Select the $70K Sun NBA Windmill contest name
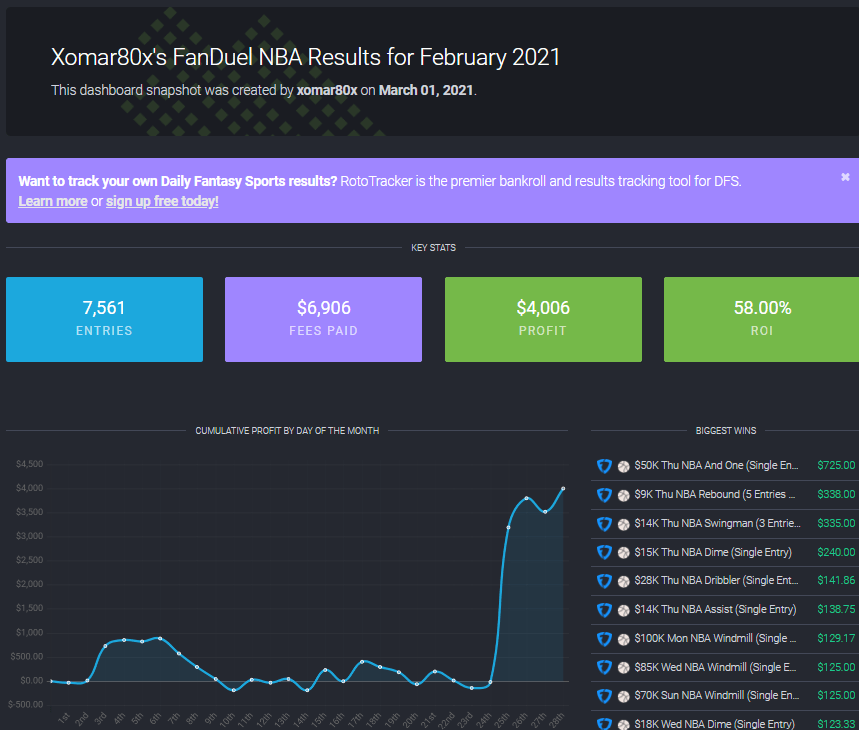 tap(717, 695)
